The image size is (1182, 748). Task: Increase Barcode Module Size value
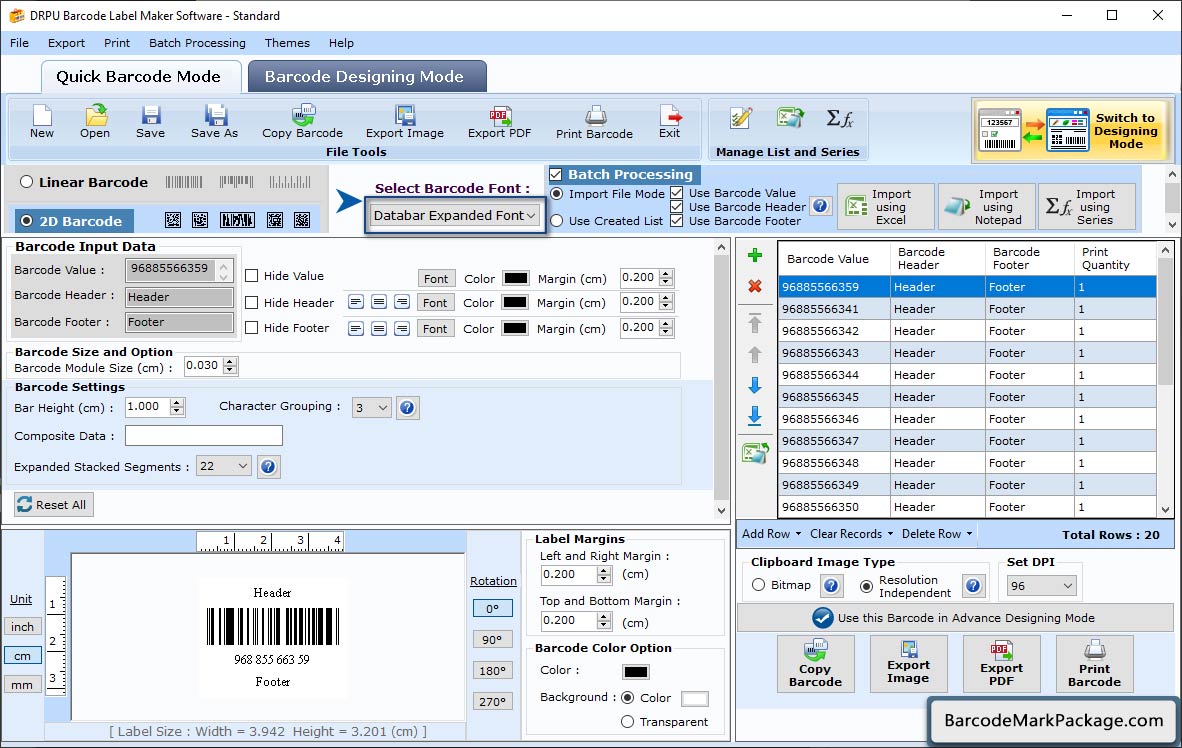[x=231, y=362]
